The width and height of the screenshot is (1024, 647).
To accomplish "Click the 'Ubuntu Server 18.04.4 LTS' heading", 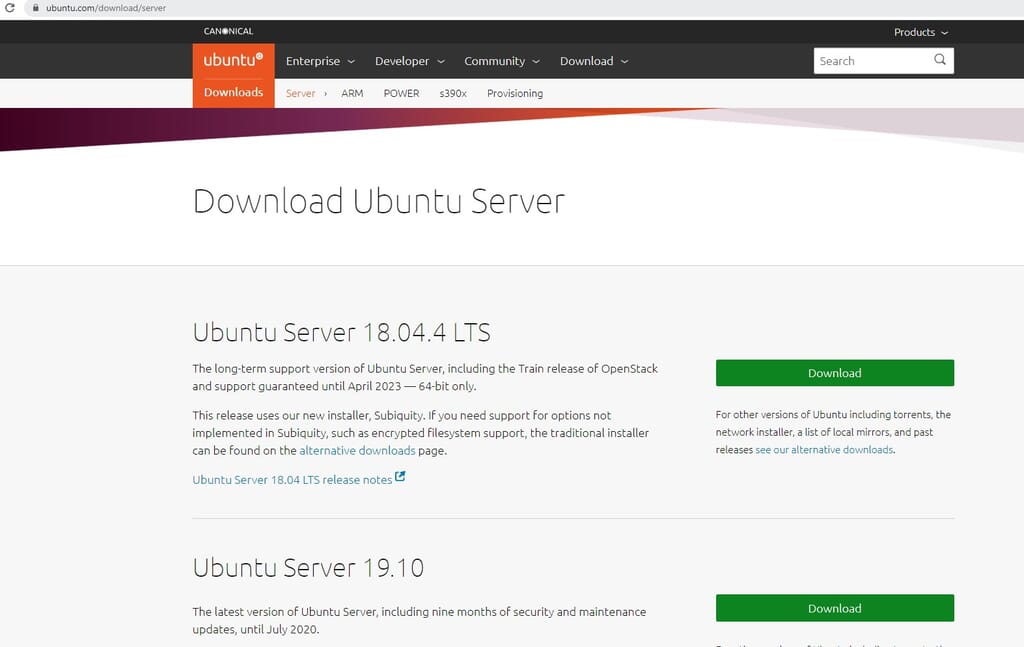I will click(x=342, y=332).
